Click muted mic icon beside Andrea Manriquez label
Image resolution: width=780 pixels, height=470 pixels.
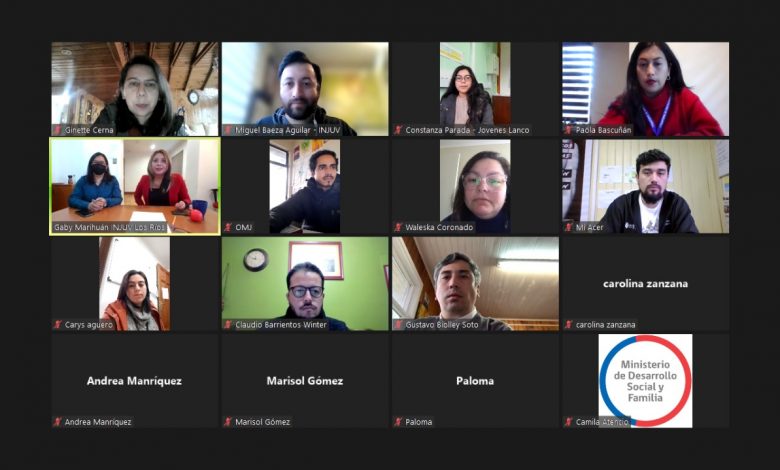[x=58, y=422]
